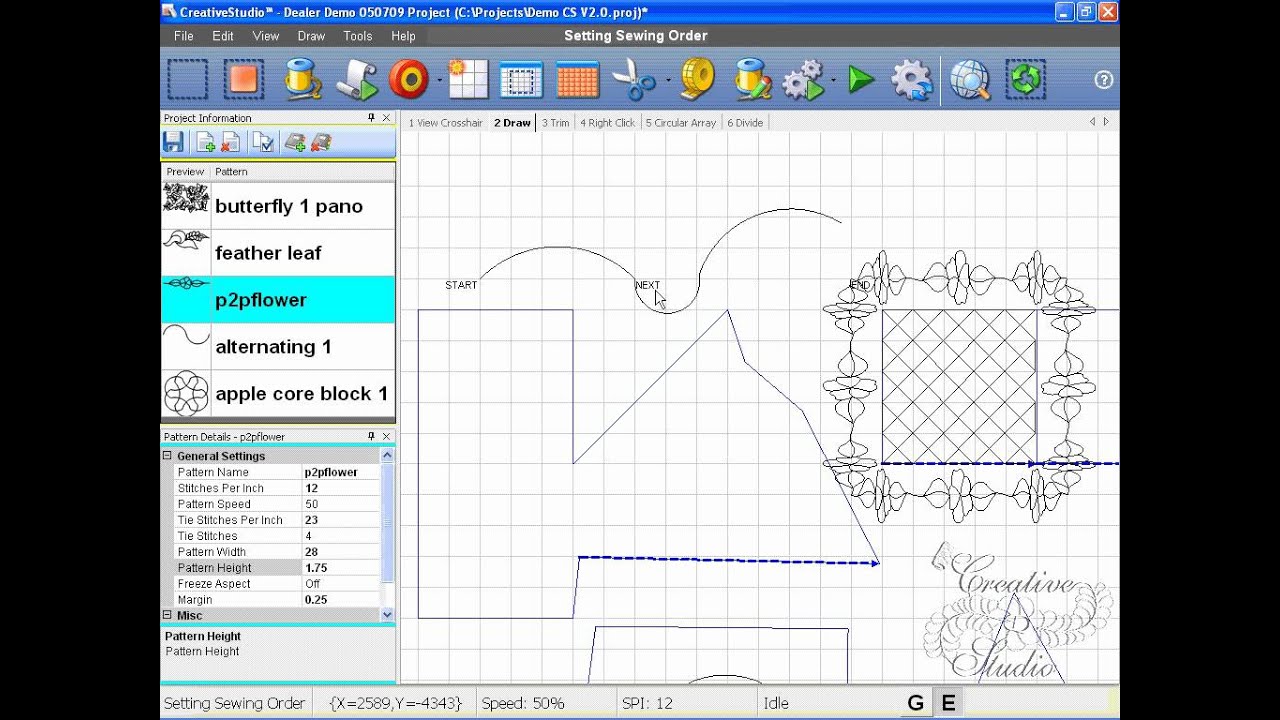Click the help question mark icon
The image size is (1280, 720).
click(1103, 80)
